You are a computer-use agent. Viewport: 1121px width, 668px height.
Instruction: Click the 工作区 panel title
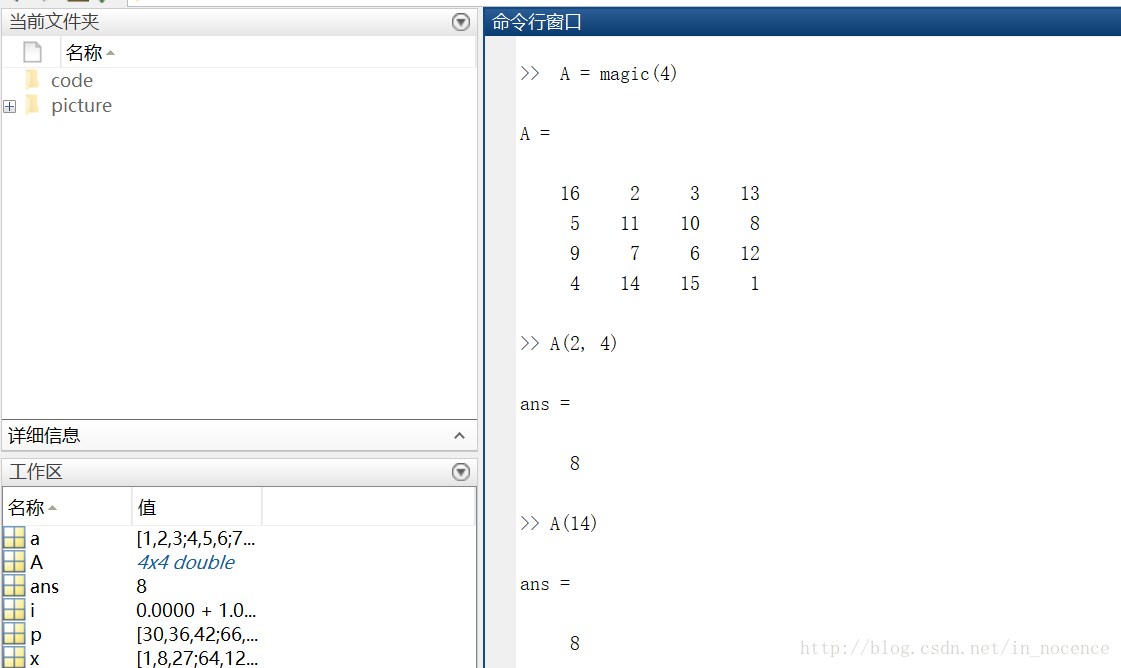(x=36, y=472)
